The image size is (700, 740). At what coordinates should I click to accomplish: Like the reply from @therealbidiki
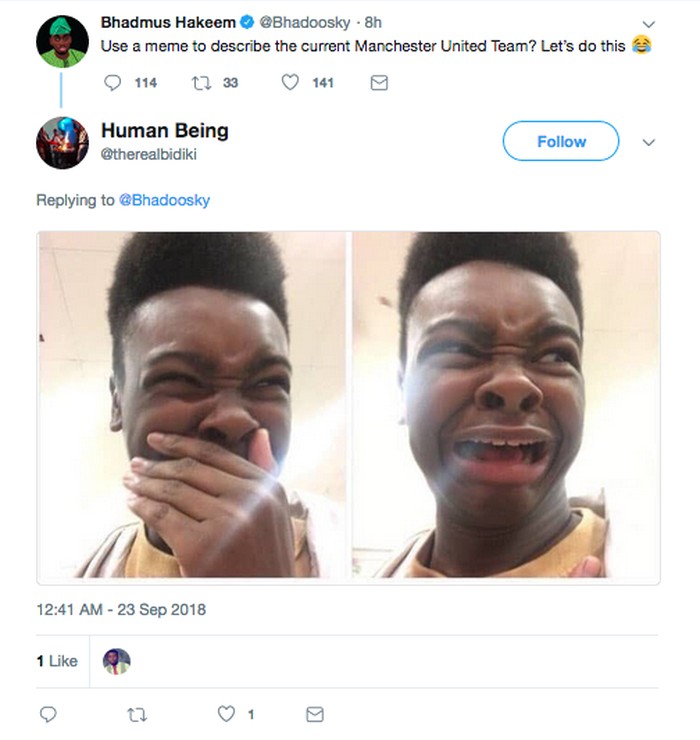click(226, 714)
